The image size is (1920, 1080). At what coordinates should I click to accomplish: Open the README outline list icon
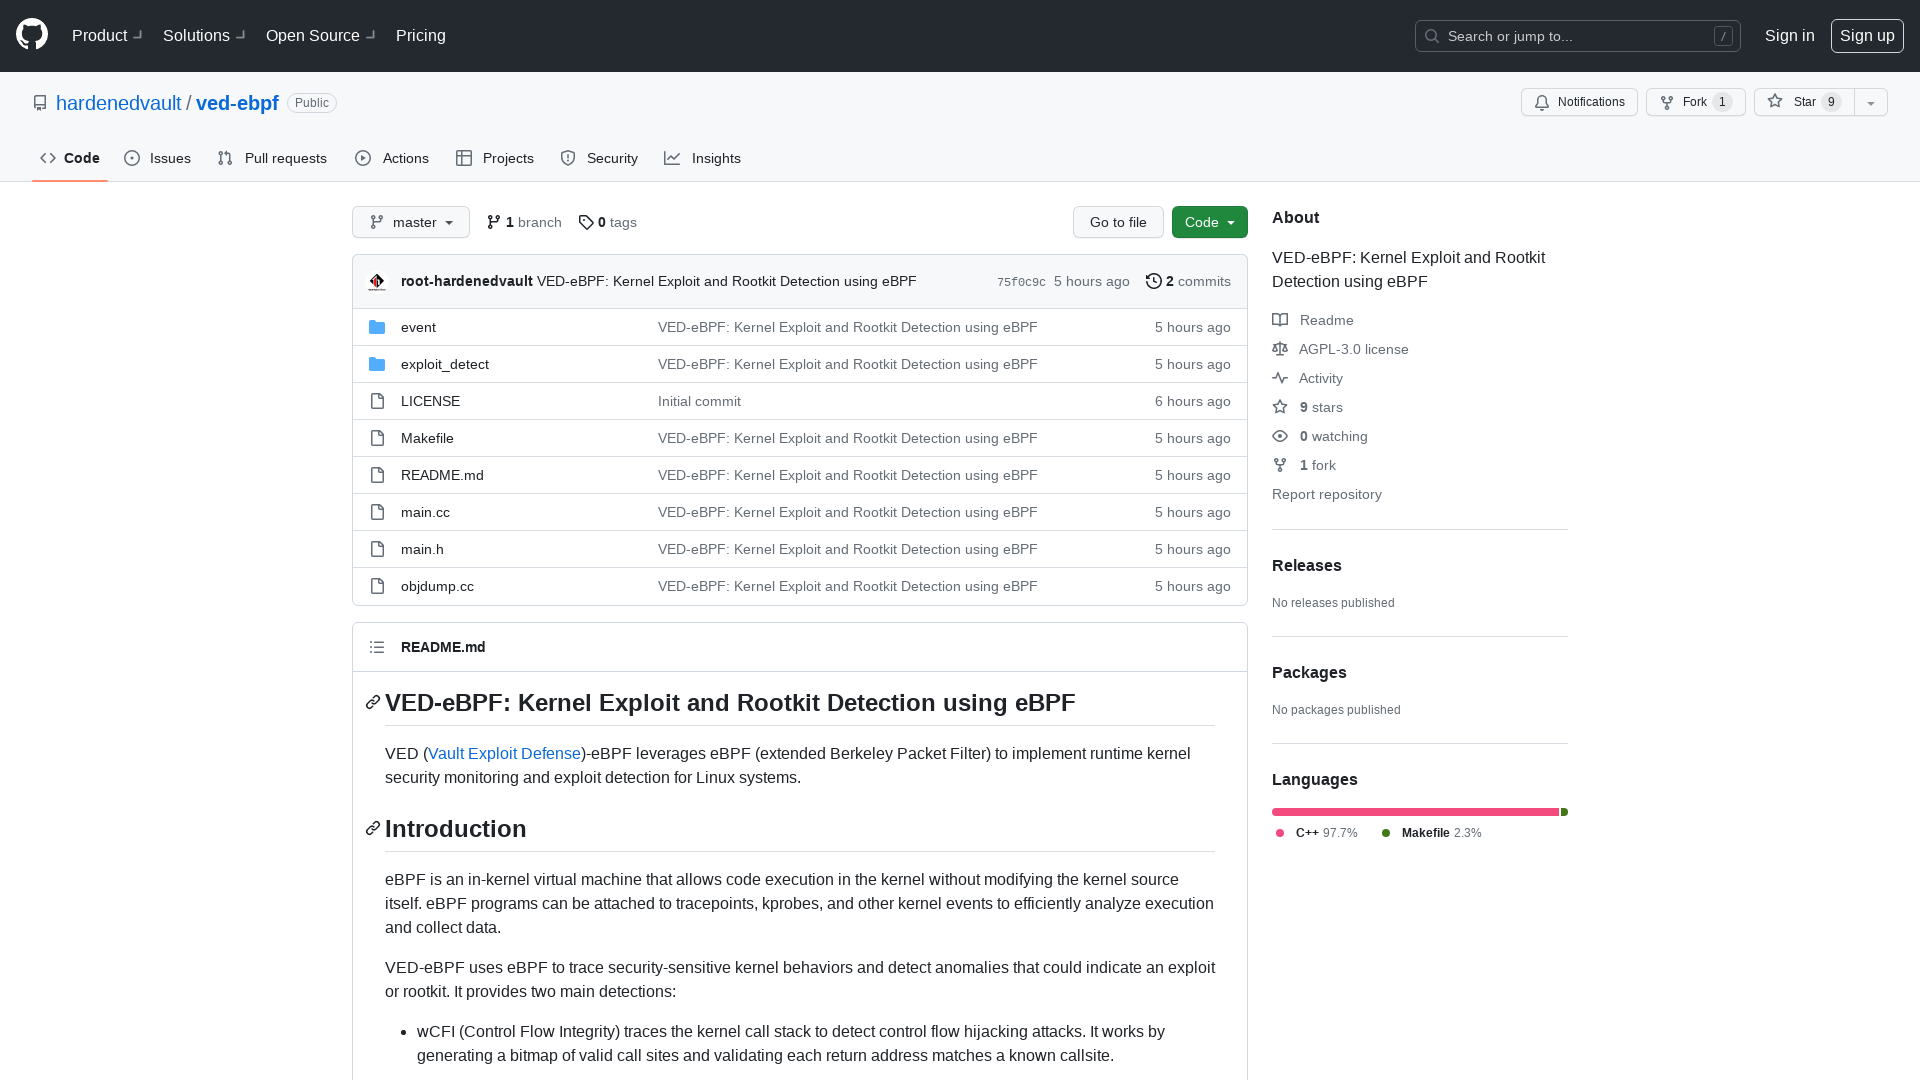tap(377, 647)
